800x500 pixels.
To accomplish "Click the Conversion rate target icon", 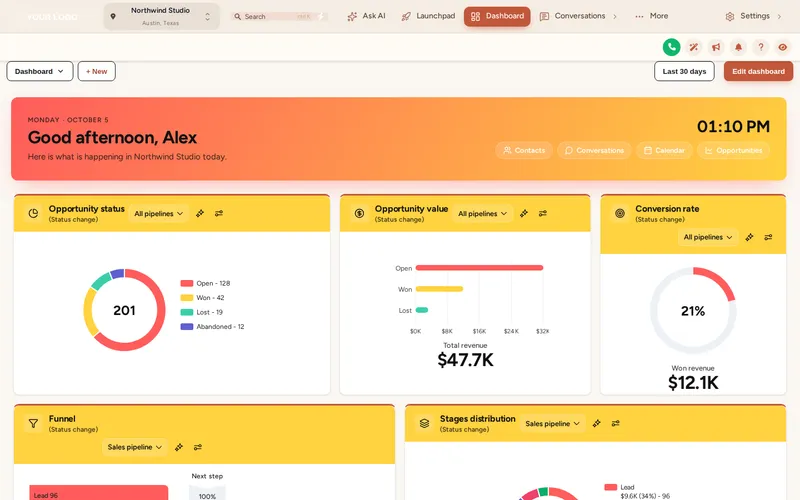I will click(x=620, y=213).
